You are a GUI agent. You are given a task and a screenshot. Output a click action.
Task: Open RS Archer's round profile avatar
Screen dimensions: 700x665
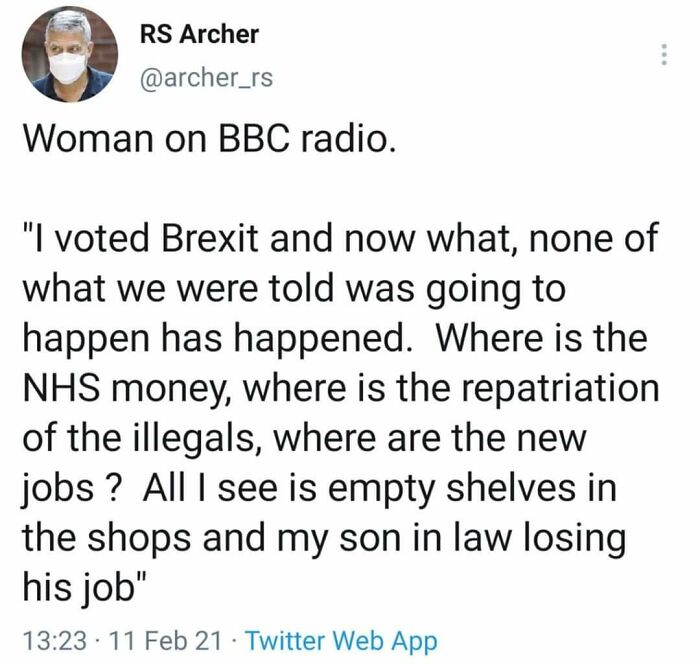coord(70,54)
